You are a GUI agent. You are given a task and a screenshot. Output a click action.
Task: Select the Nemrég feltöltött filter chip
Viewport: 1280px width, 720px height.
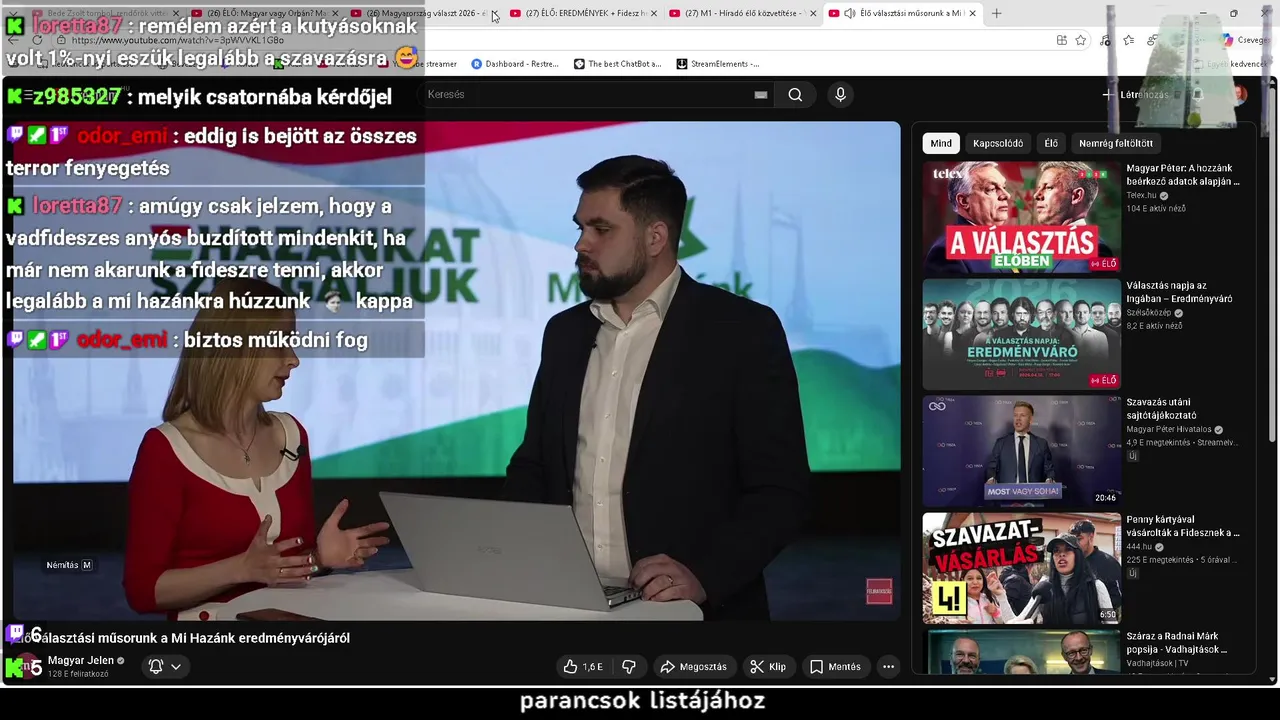[1116, 143]
